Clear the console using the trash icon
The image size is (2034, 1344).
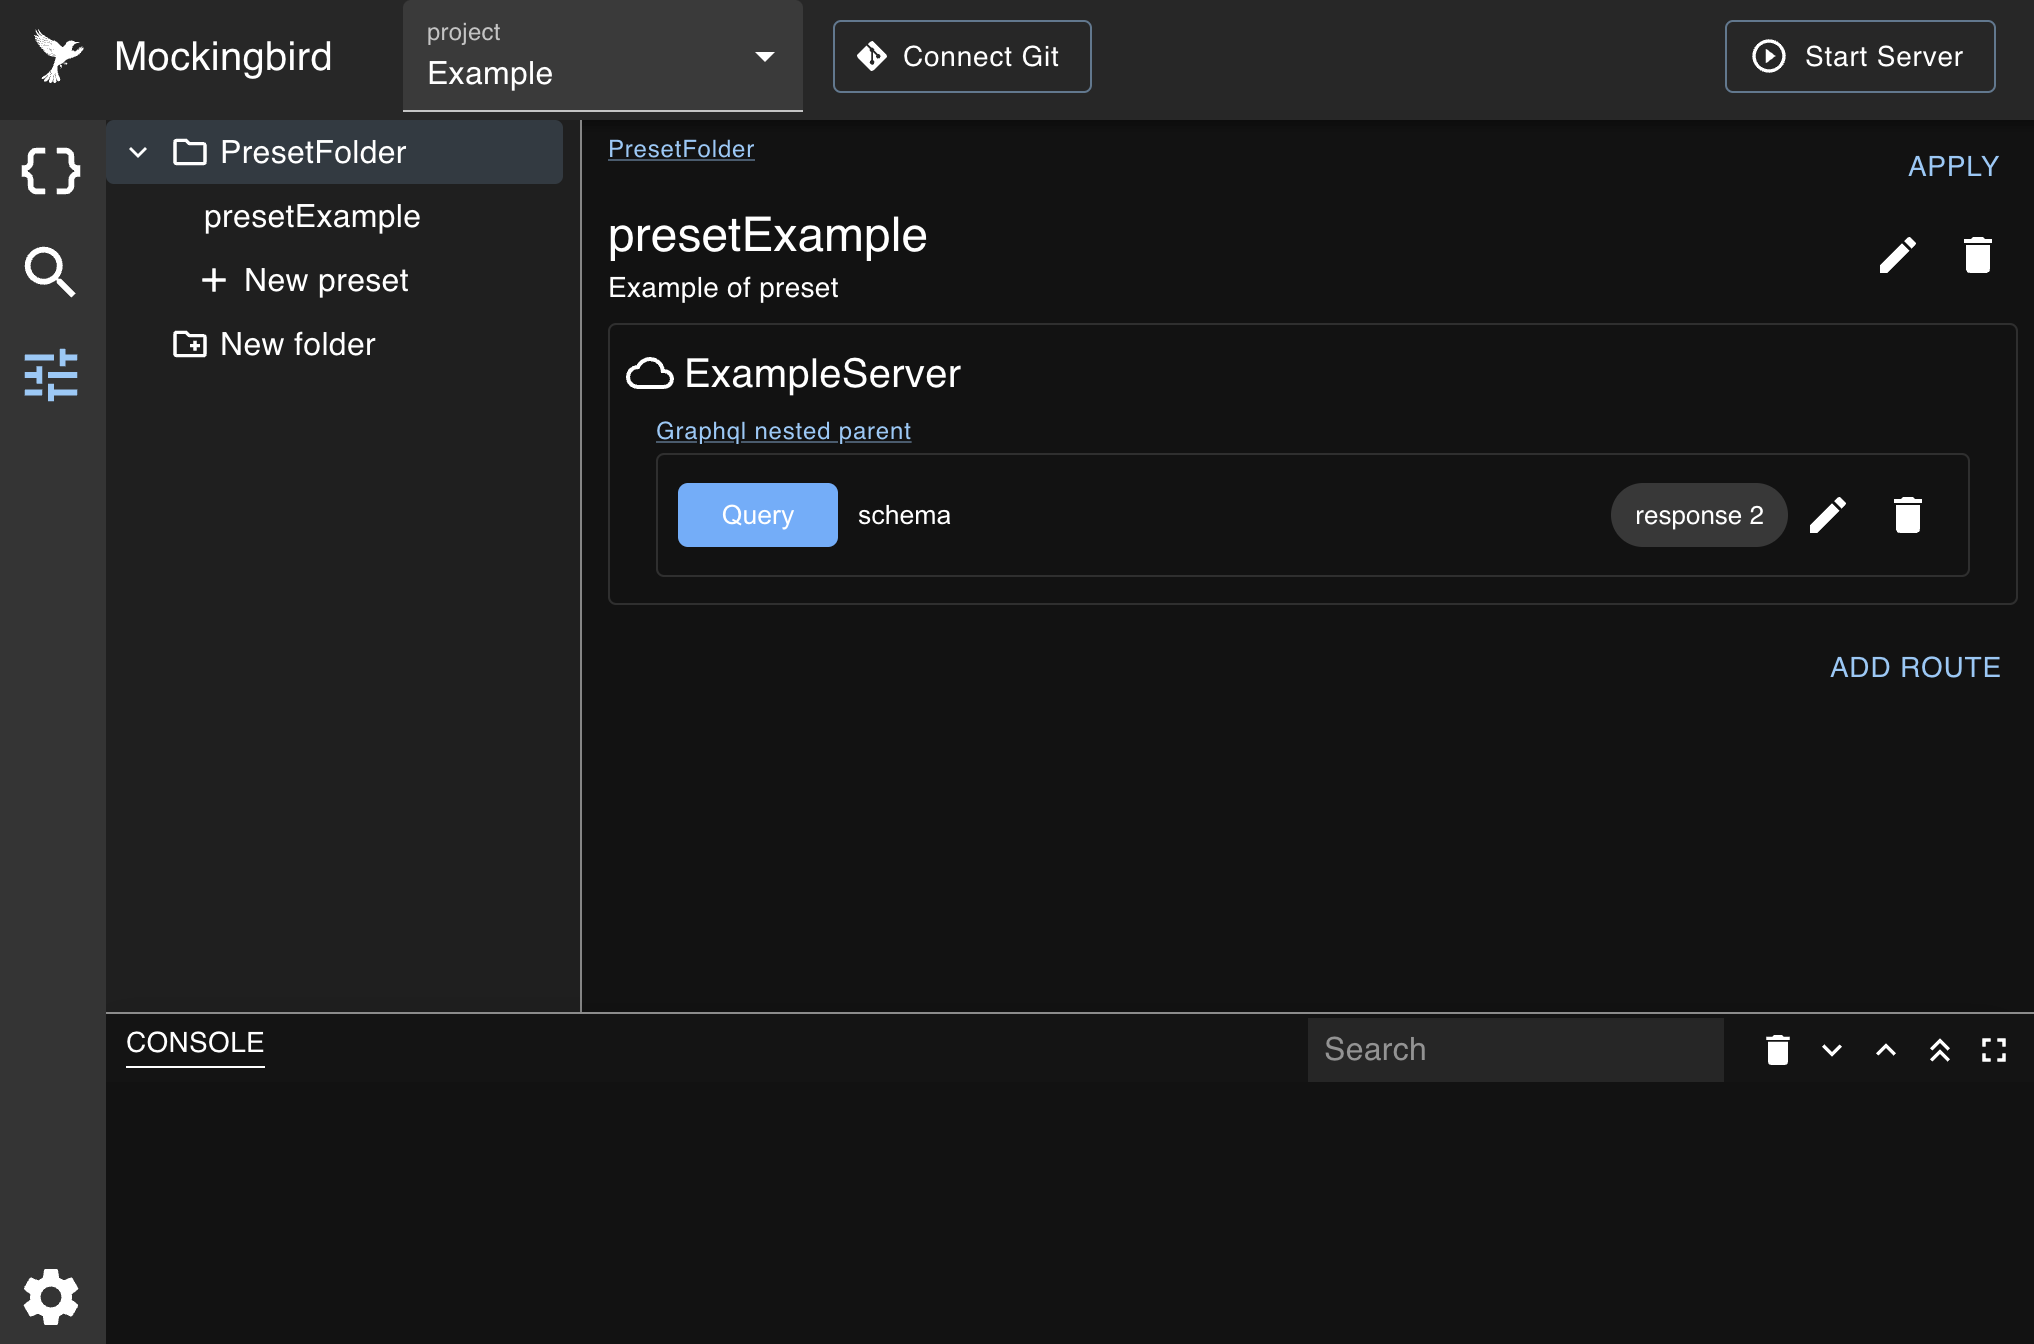tap(1777, 1050)
